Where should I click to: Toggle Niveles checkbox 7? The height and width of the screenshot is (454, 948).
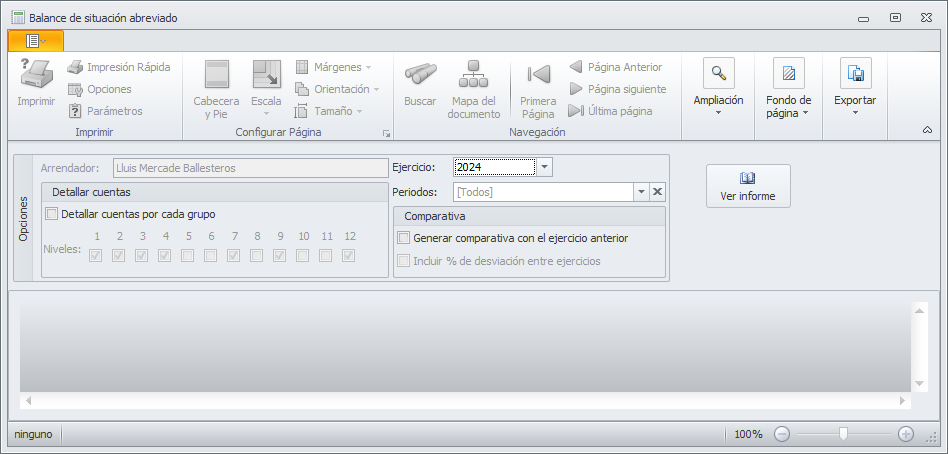pyautogui.click(x=233, y=256)
